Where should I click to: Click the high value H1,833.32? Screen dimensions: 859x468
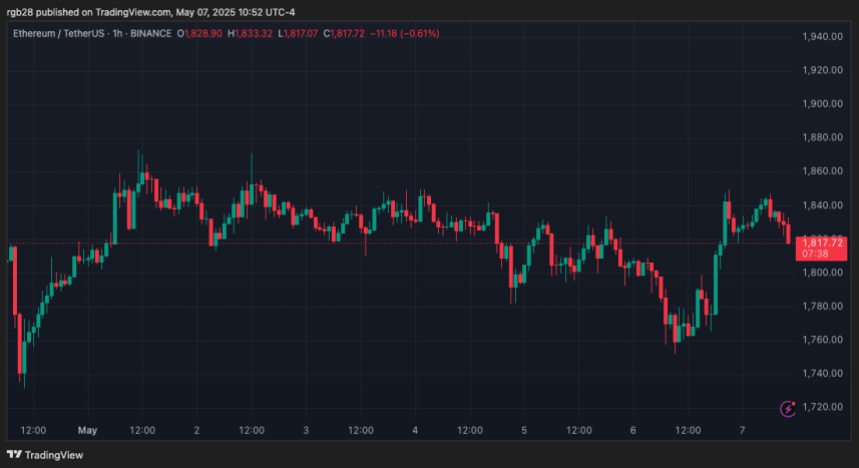[x=254, y=33]
